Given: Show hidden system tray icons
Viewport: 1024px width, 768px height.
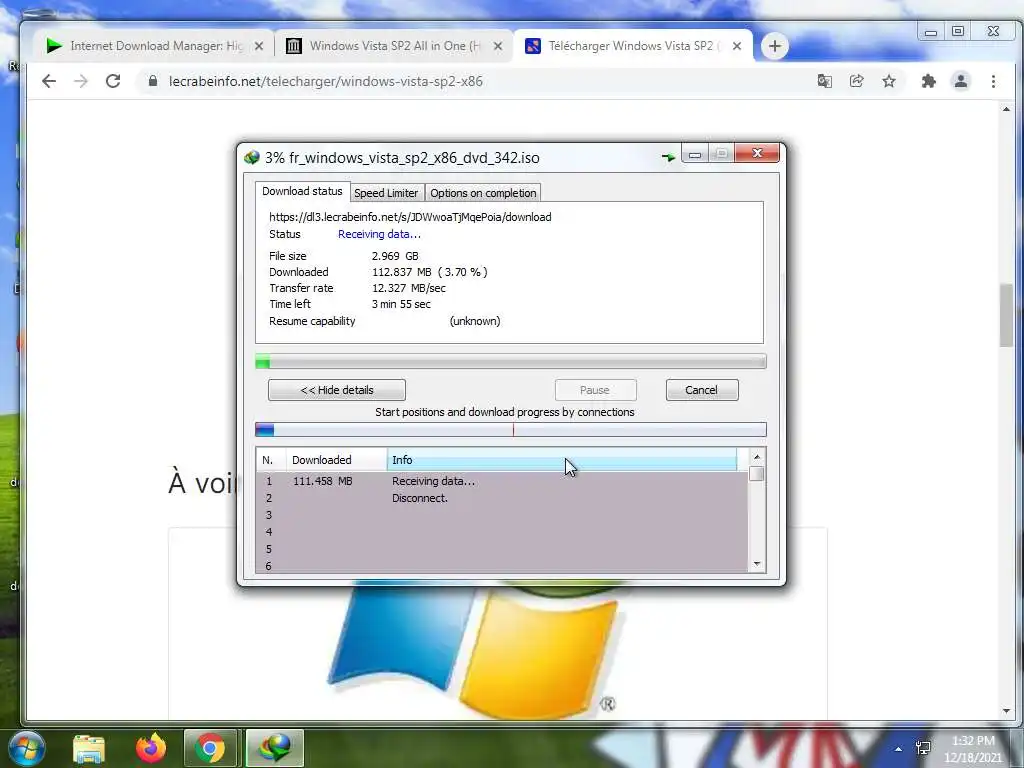Looking at the screenshot, I should tap(899, 749).
